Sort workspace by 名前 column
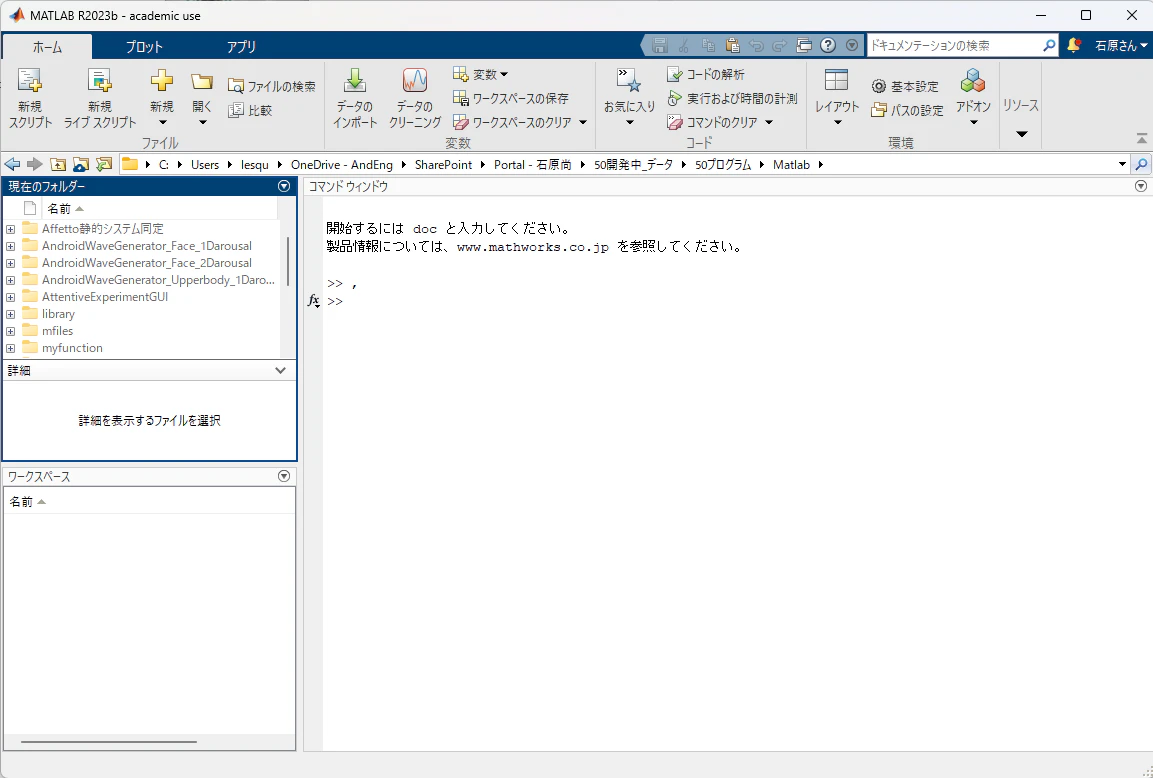Viewport: 1153px width, 778px height. 27,502
